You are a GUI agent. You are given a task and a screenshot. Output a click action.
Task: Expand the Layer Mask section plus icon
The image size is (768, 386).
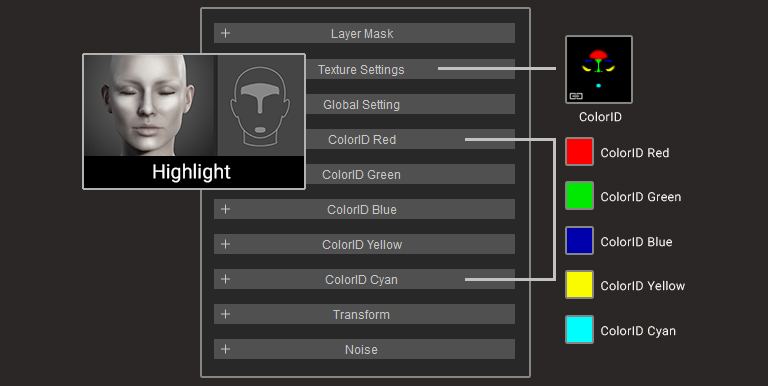(225, 33)
